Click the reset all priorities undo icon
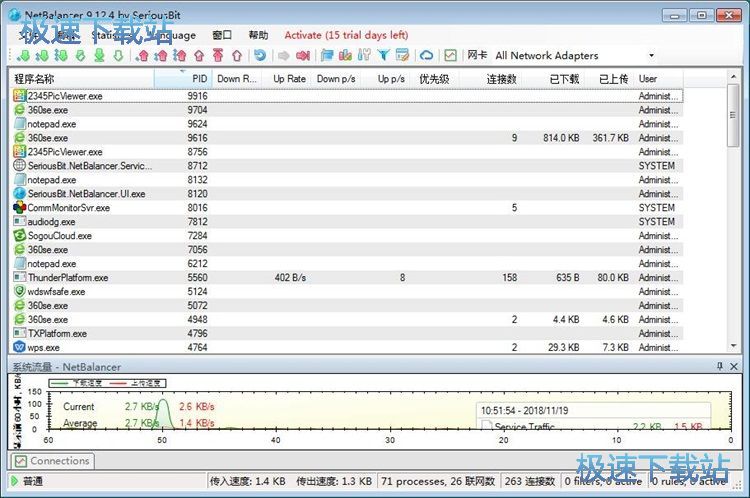This screenshot has width=750, height=498. pyautogui.click(x=260, y=56)
